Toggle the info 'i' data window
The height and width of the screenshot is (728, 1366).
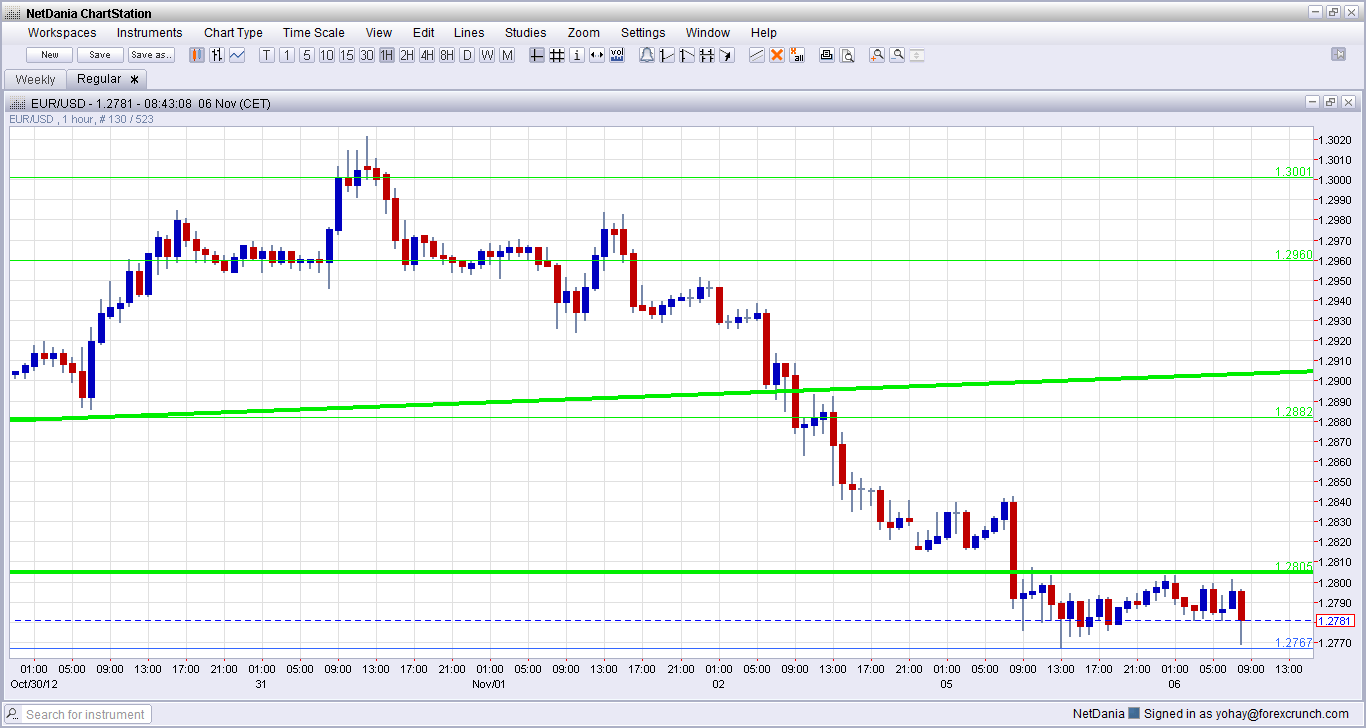(577, 55)
